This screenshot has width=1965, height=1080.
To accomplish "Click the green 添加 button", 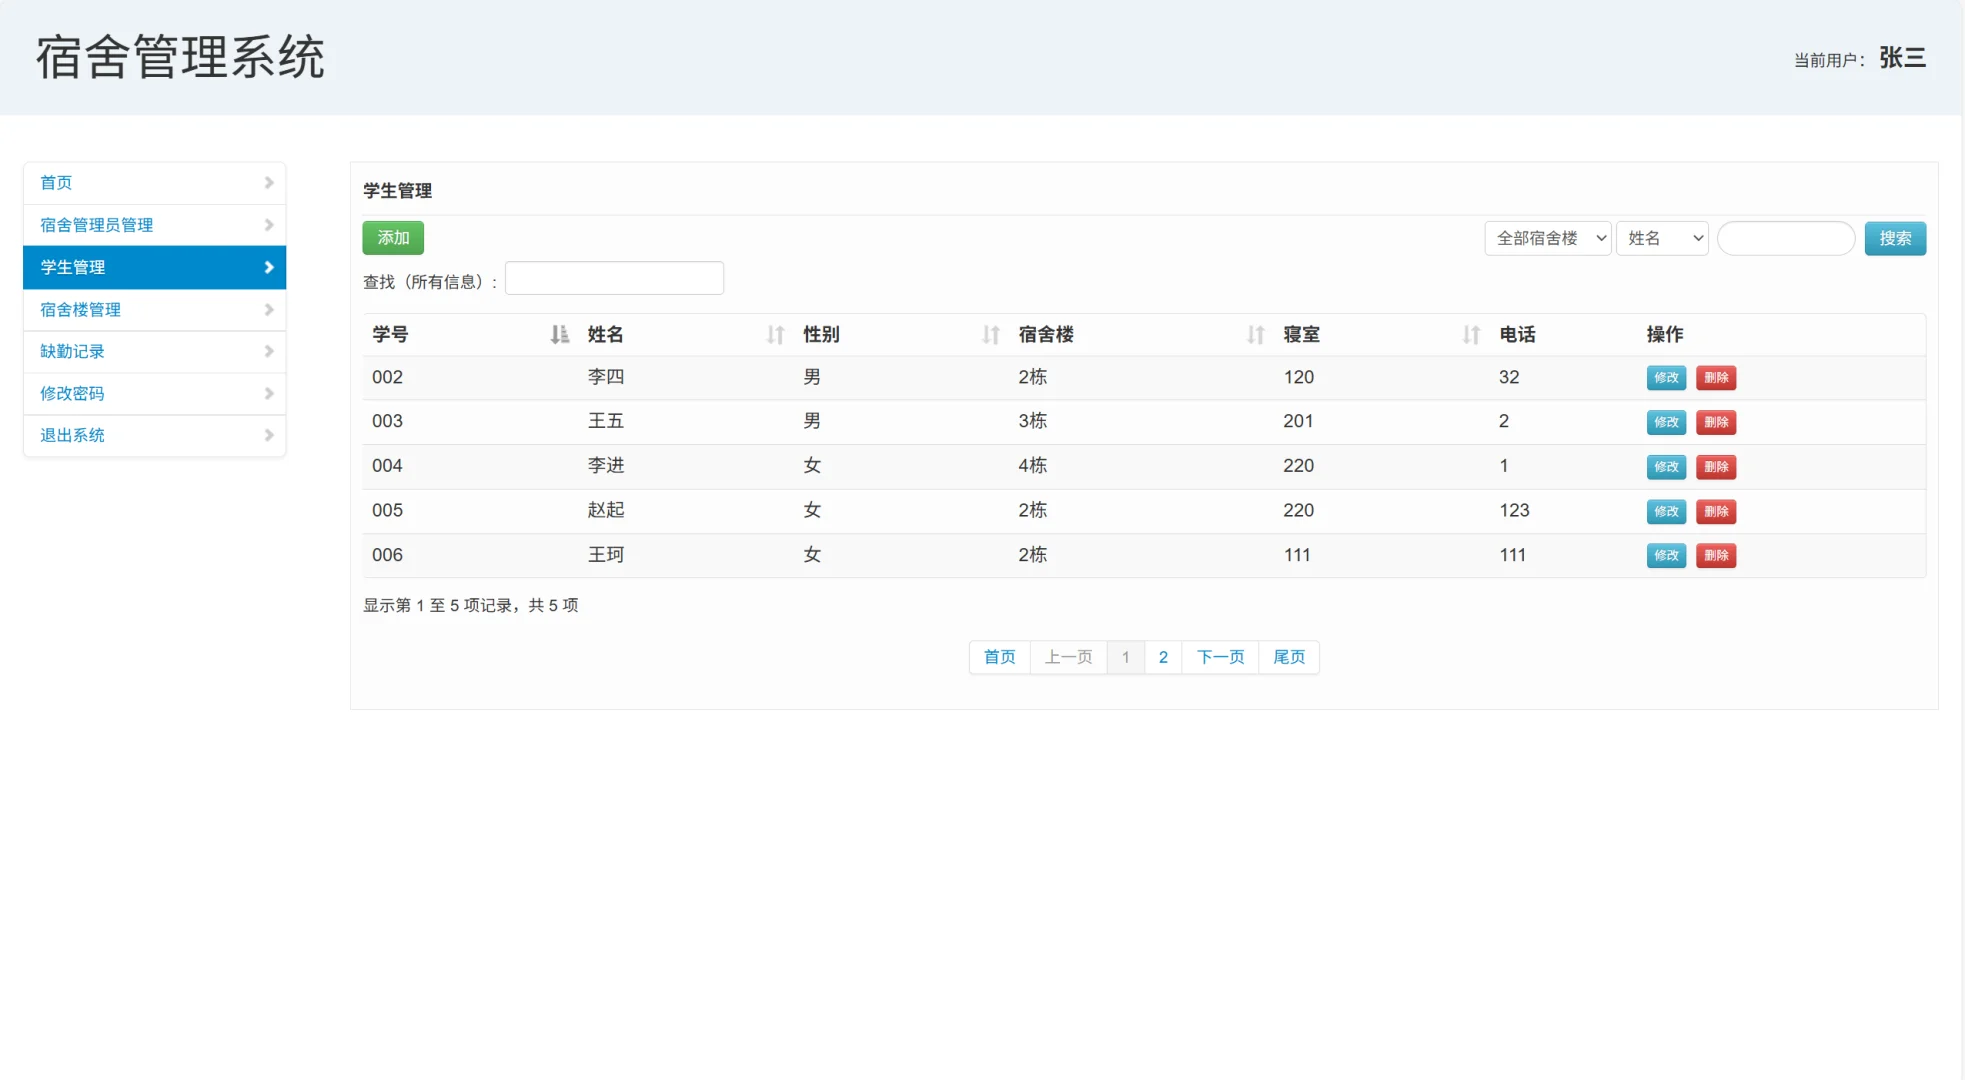I will click(x=392, y=238).
